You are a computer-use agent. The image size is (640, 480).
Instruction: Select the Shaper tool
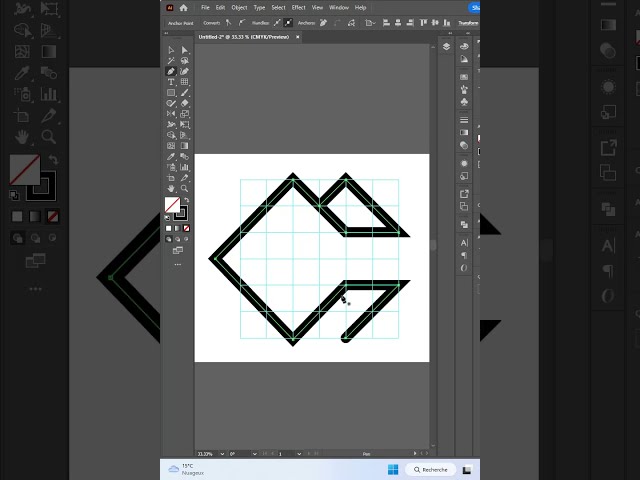(x=171, y=103)
